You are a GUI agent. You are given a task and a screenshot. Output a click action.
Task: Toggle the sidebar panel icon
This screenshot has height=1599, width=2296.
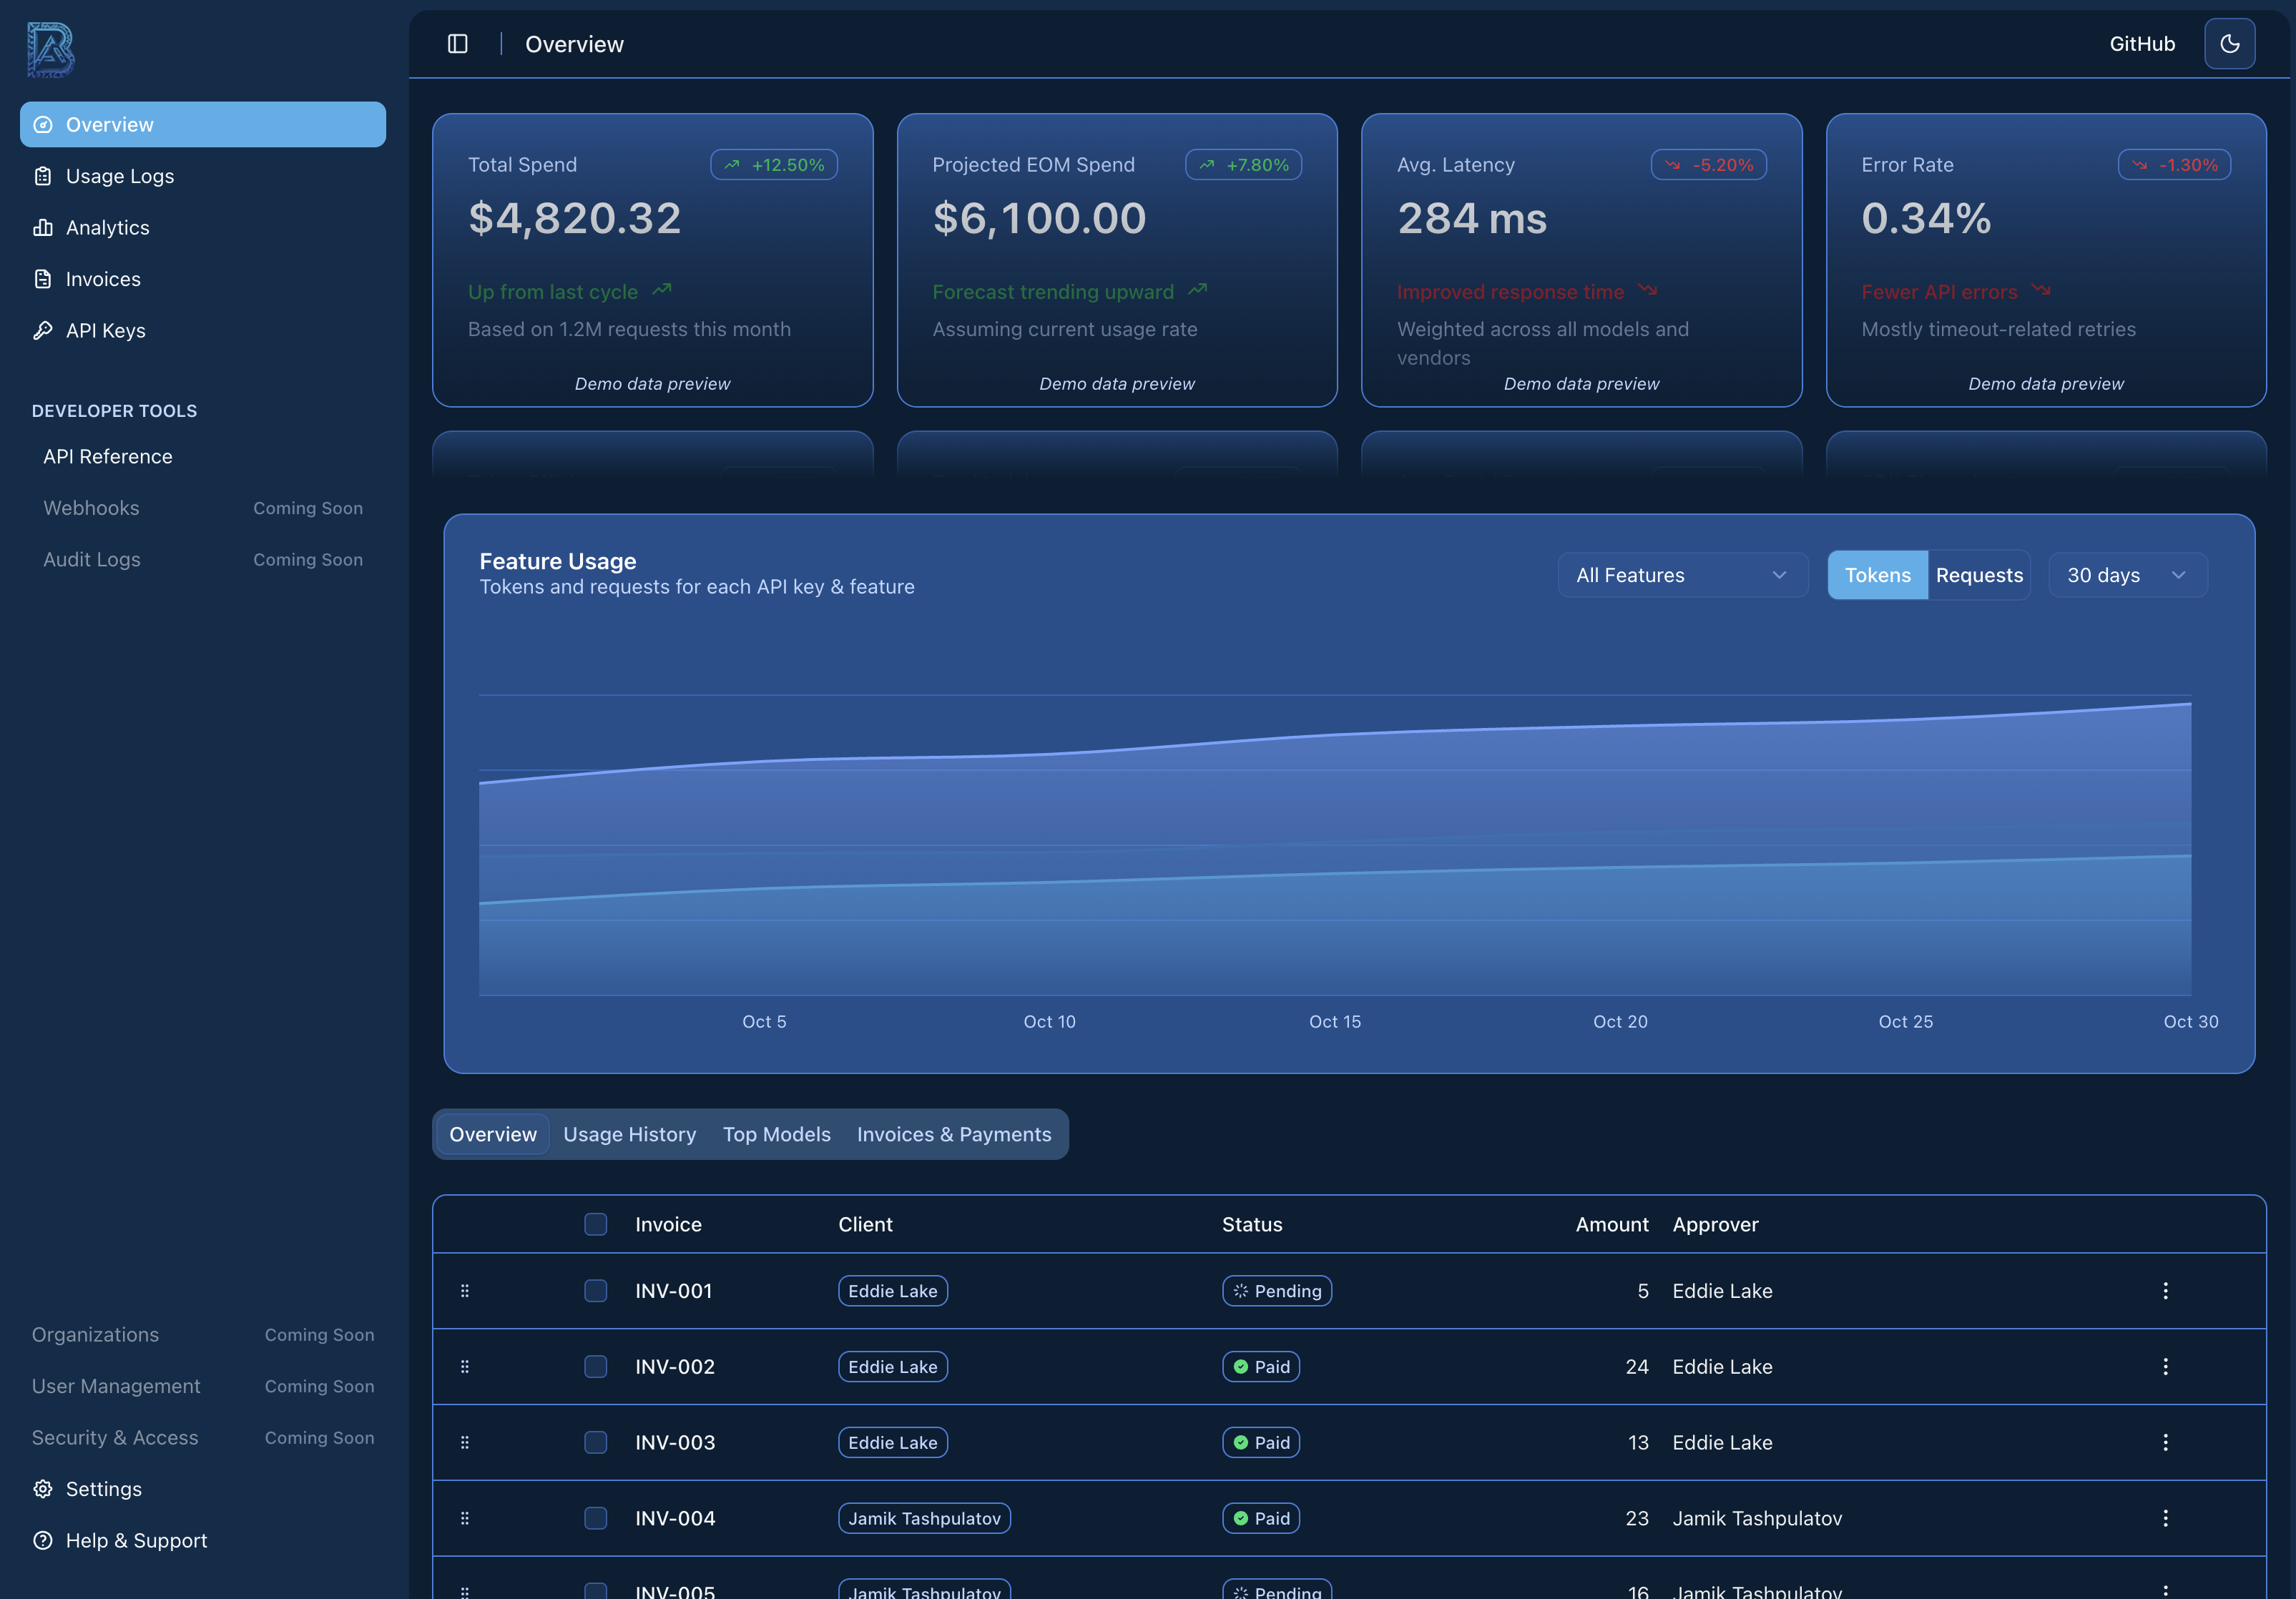[x=457, y=44]
